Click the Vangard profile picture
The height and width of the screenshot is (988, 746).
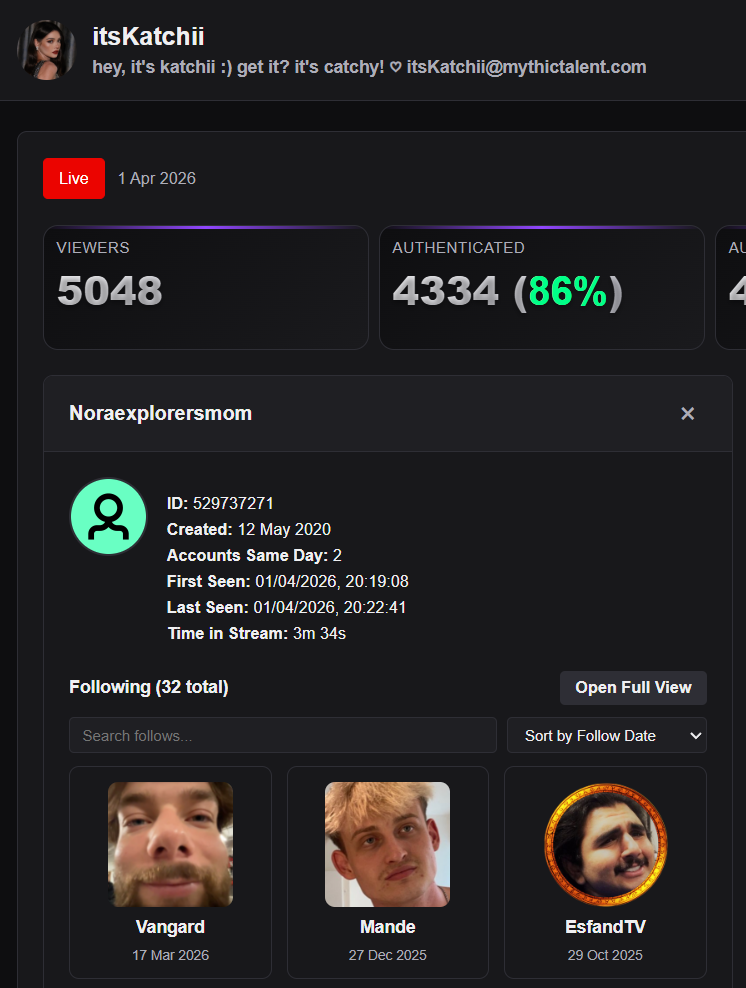[x=170, y=844]
